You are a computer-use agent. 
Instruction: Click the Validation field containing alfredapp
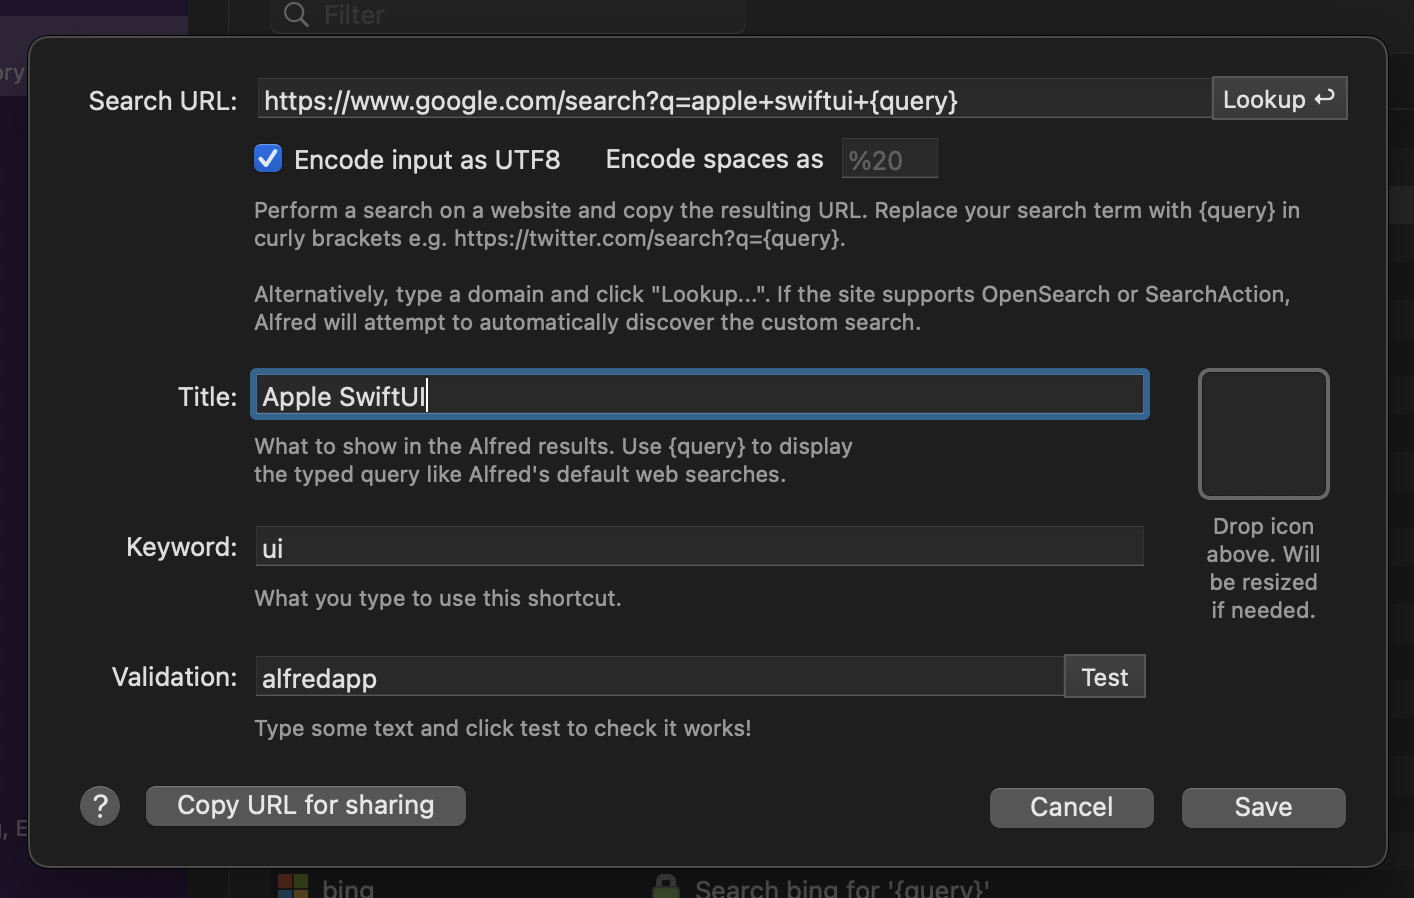click(x=660, y=677)
